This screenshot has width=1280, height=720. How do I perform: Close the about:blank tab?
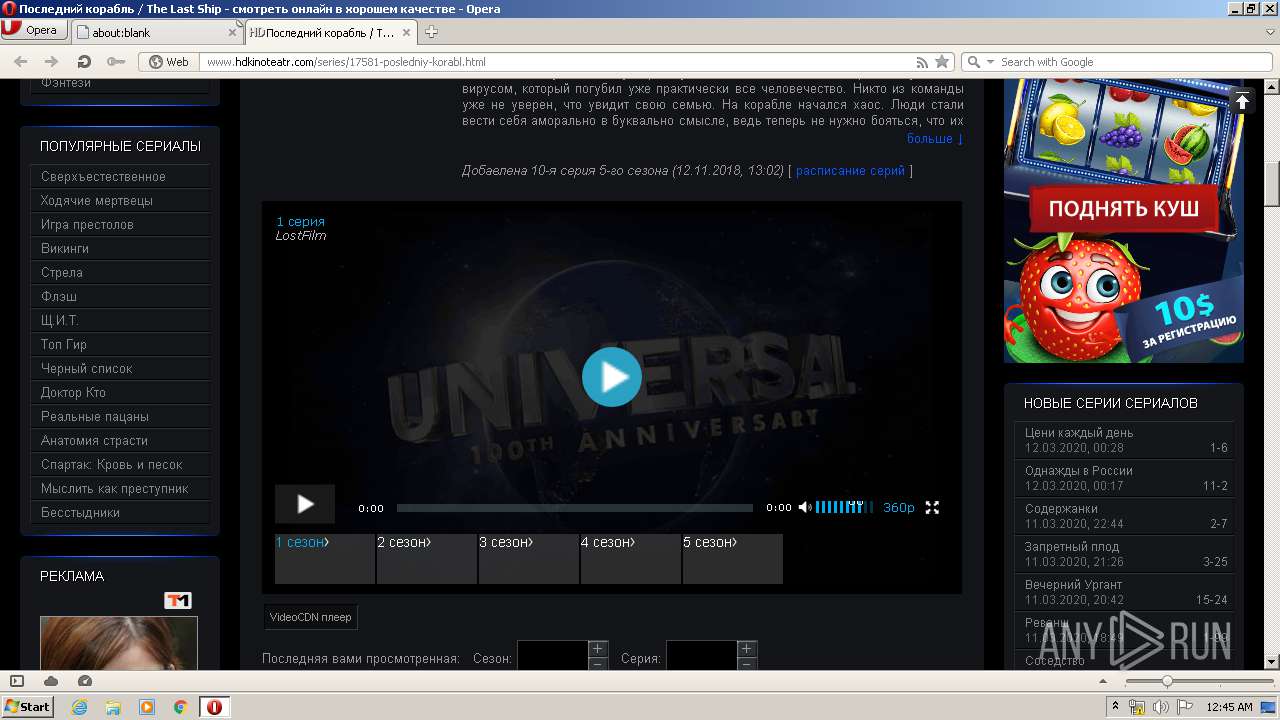232,32
